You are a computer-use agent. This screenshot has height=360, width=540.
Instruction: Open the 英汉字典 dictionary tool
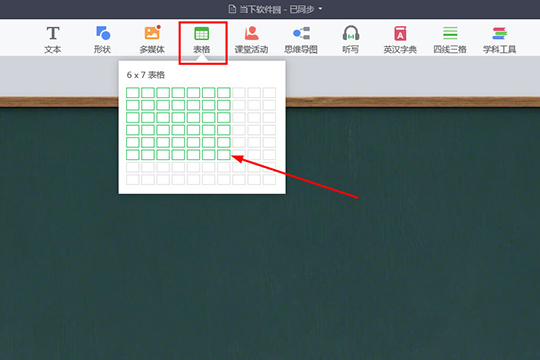point(400,40)
